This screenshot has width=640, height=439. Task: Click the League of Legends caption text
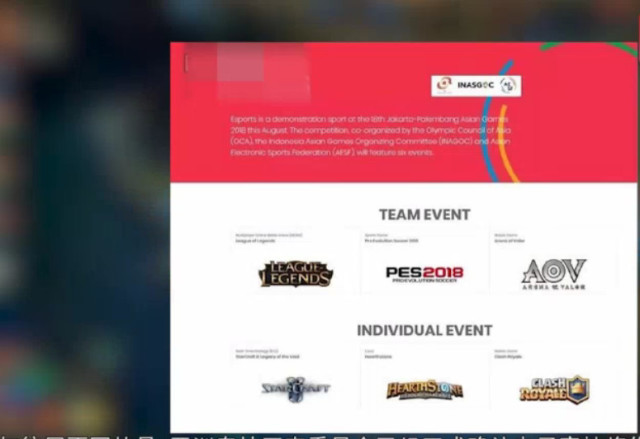256,241
